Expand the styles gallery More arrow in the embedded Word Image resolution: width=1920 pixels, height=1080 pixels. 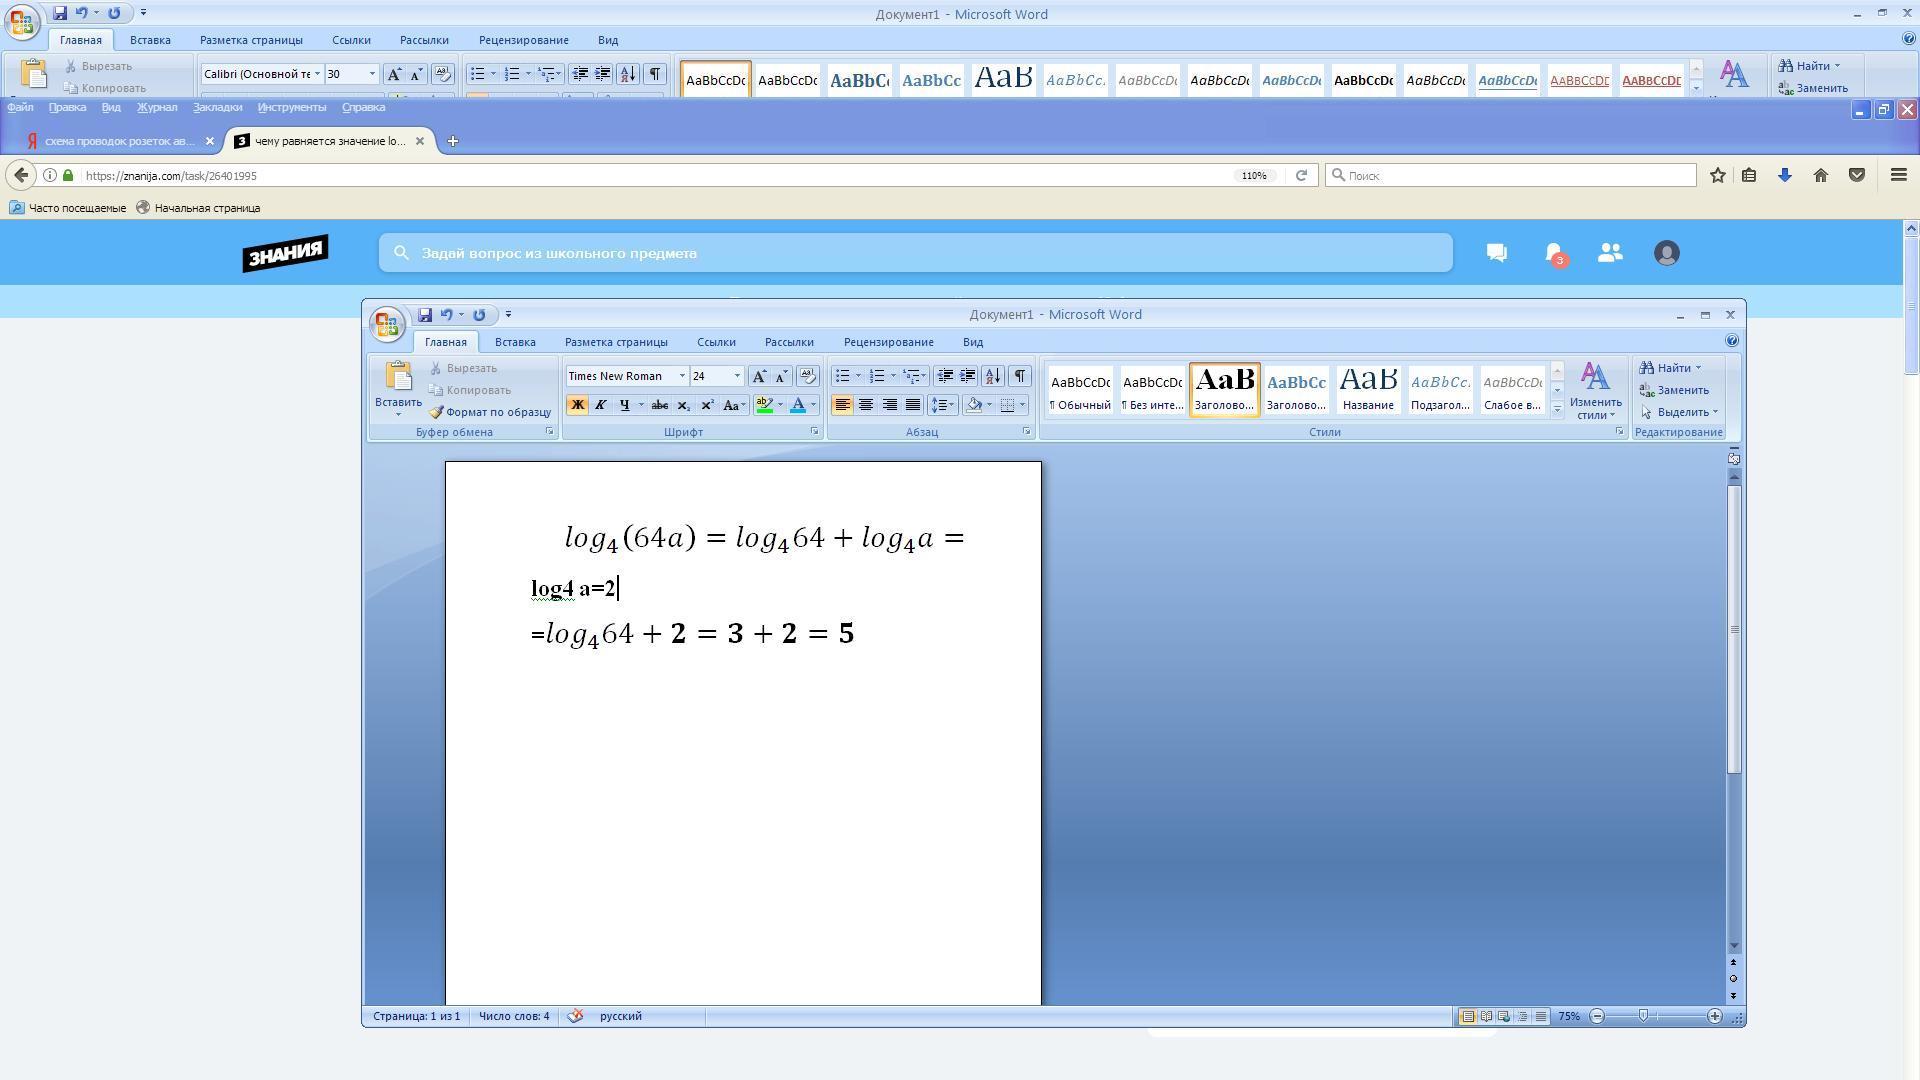tap(1557, 409)
